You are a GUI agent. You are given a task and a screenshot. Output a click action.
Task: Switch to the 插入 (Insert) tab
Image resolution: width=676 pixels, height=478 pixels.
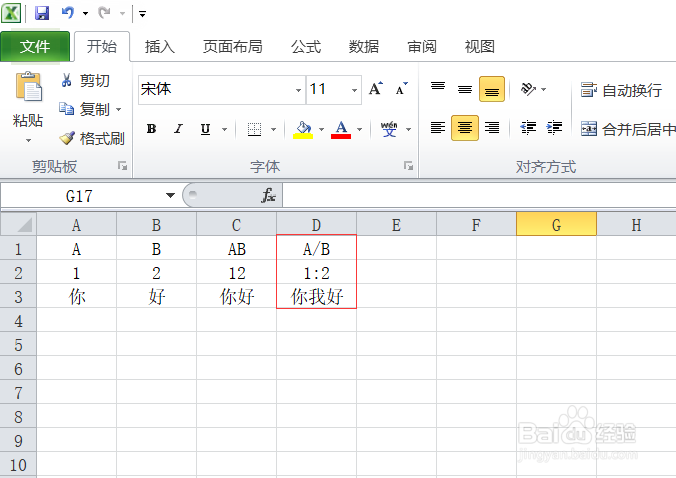tap(160, 46)
